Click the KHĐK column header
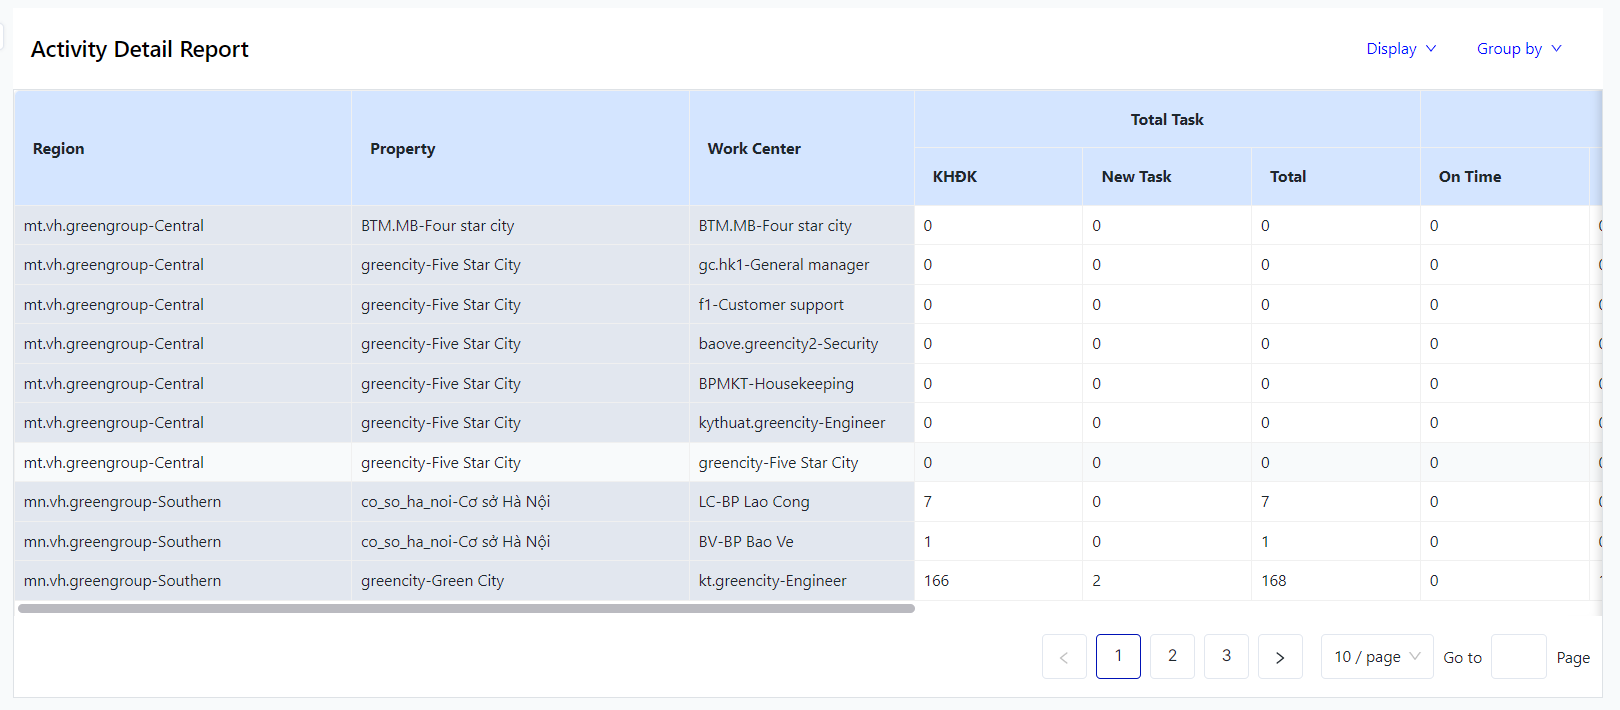Image resolution: width=1620 pixels, height=710 pixels. [x=955, y=177]
